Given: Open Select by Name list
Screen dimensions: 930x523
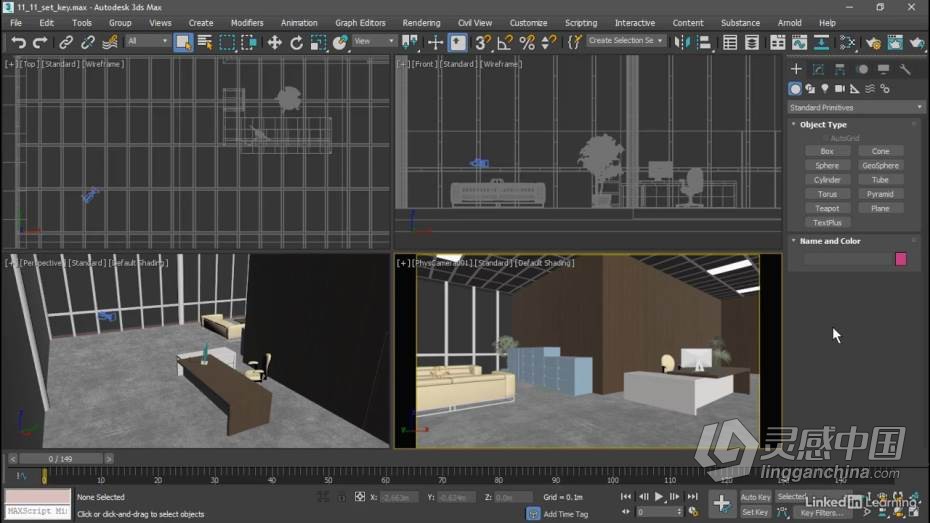Looking at the screenshot, I should click(205, 42).
